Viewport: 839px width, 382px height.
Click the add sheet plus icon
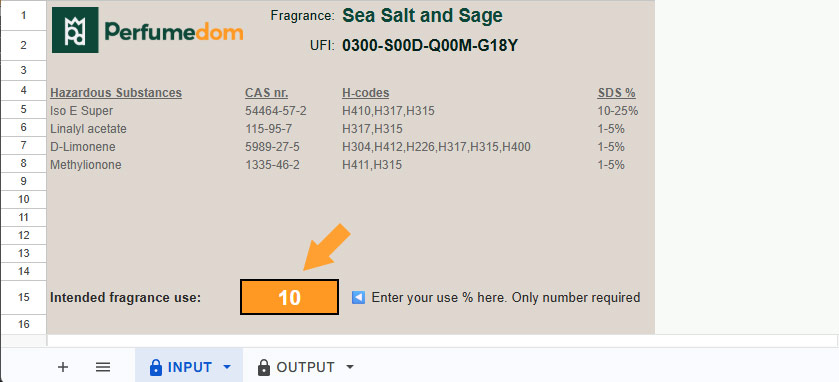63,367
